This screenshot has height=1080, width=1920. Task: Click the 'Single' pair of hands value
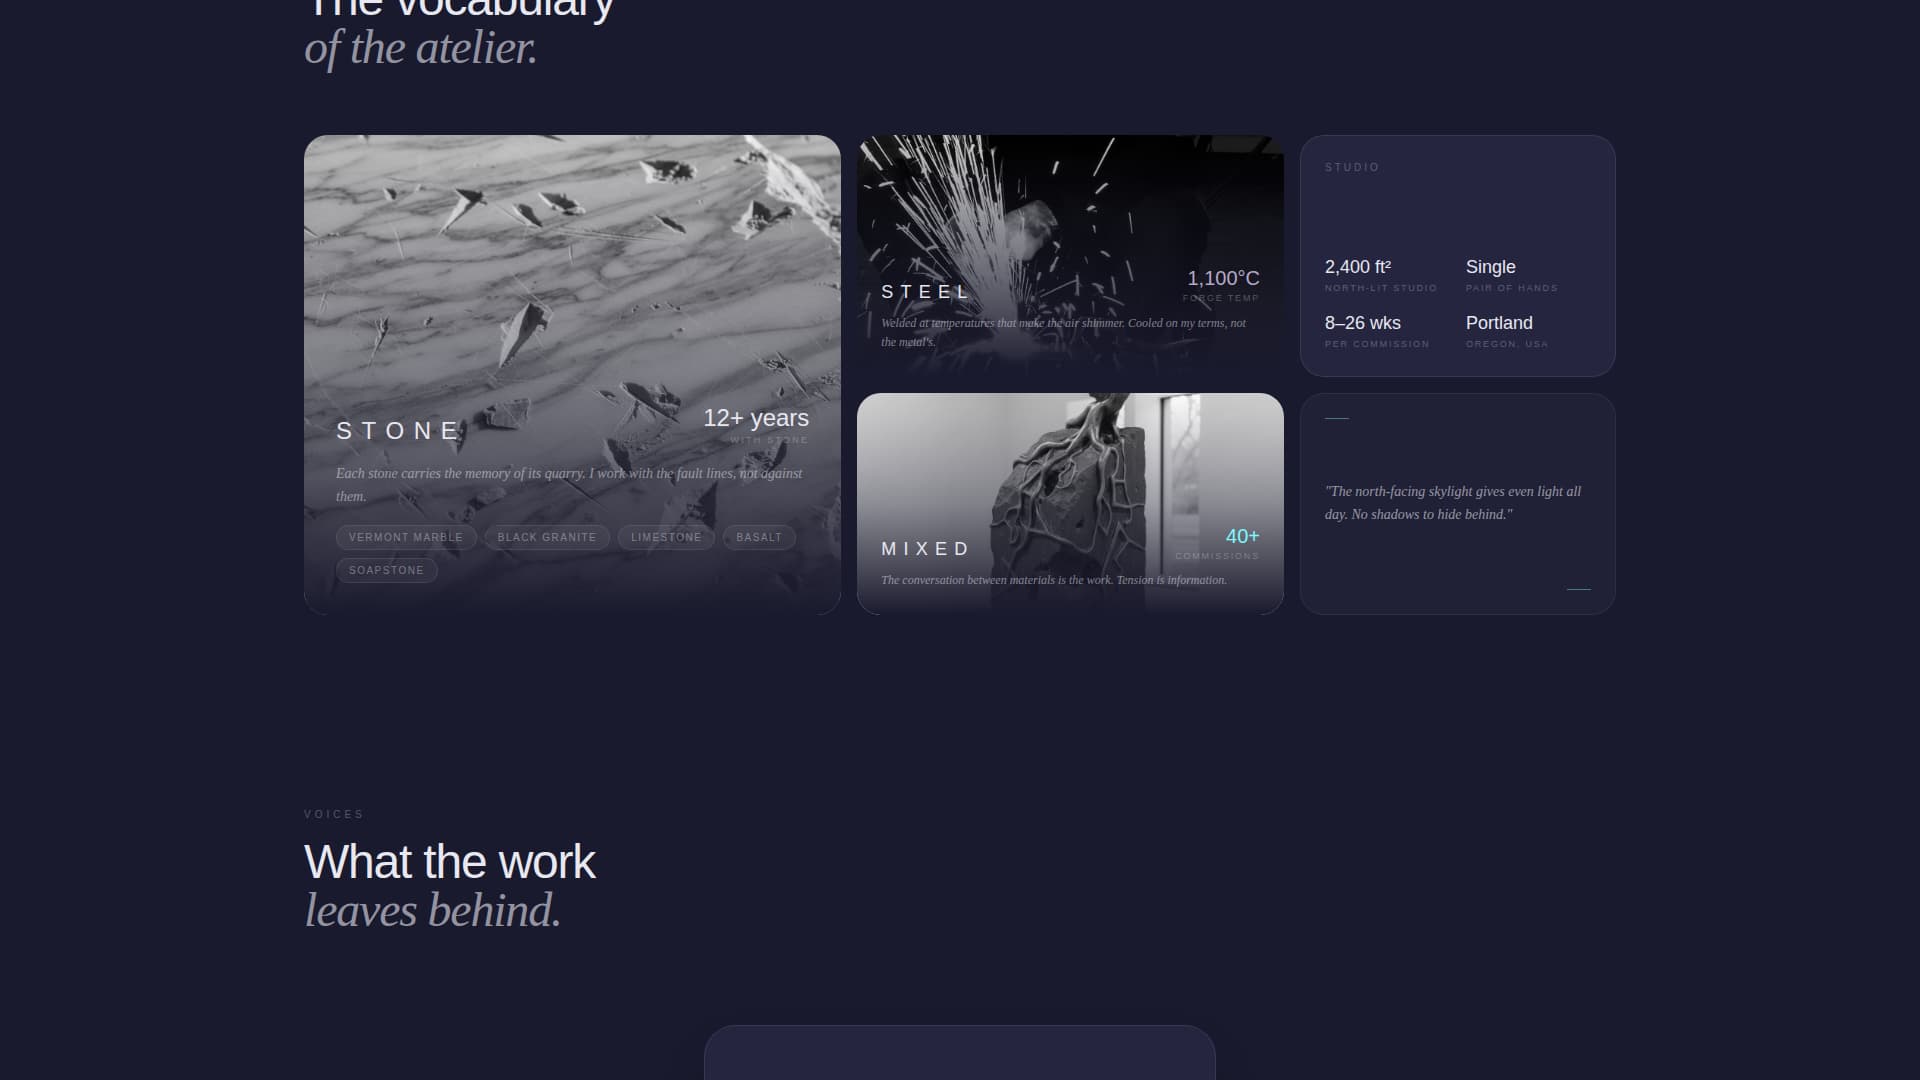pos(1490,267)
